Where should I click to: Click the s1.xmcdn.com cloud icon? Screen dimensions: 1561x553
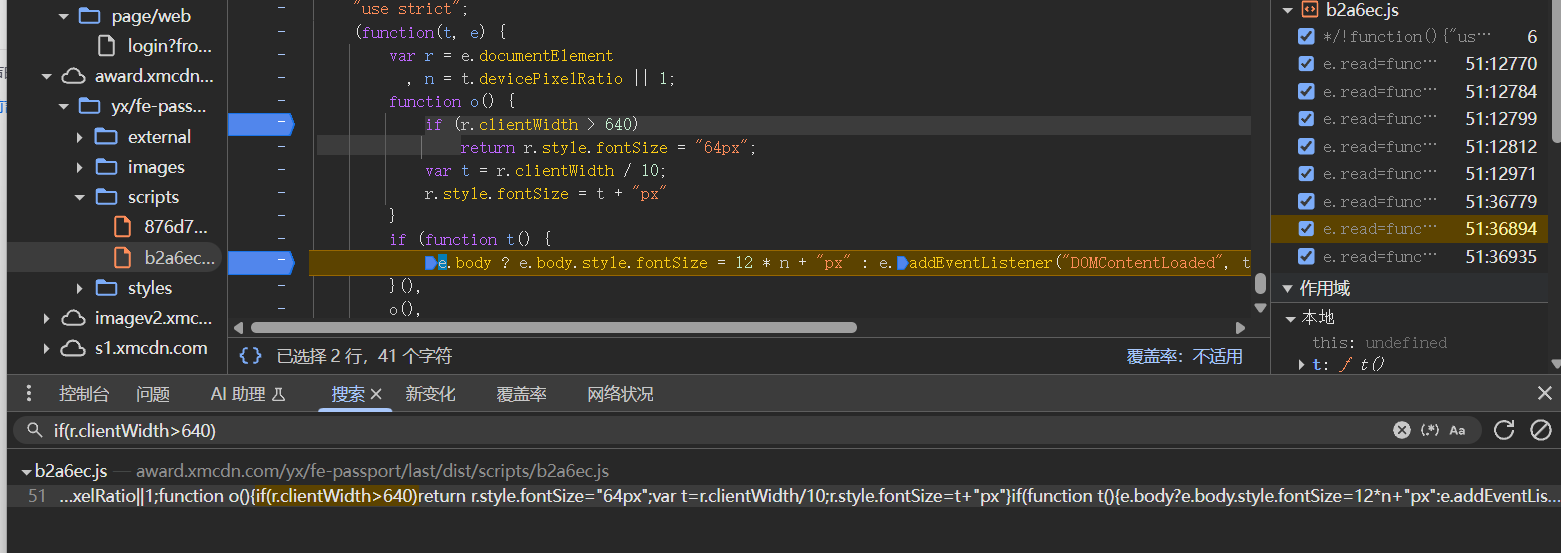(x=73, y=348)
